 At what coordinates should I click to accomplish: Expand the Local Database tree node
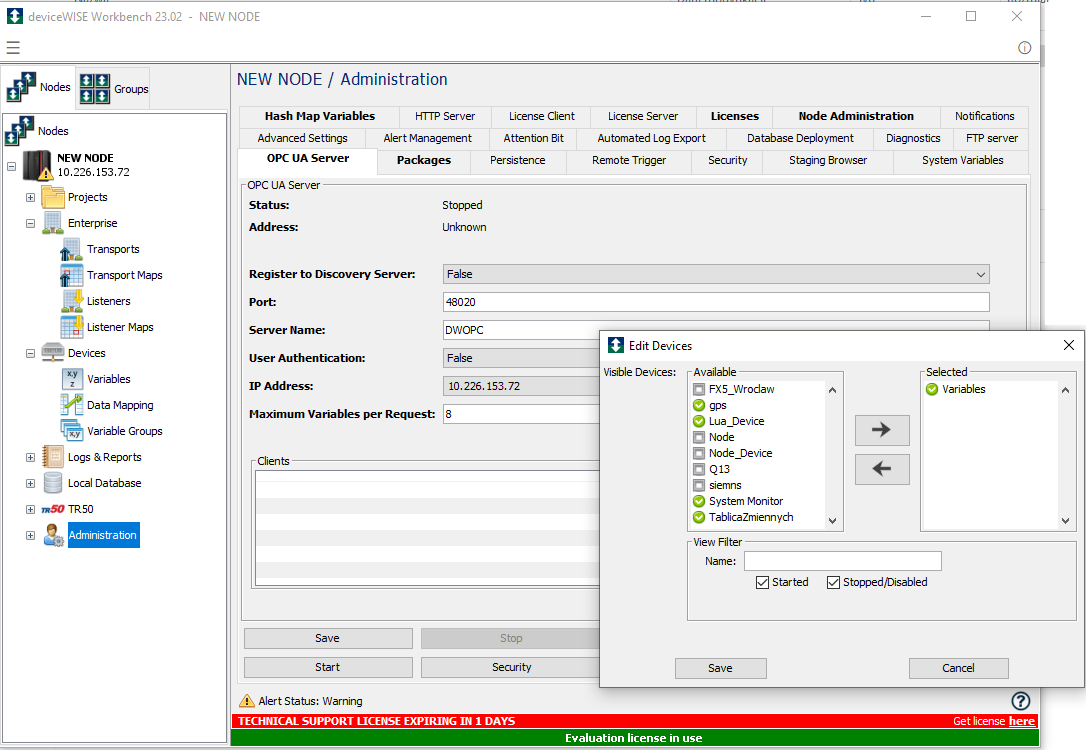[30, 484]
